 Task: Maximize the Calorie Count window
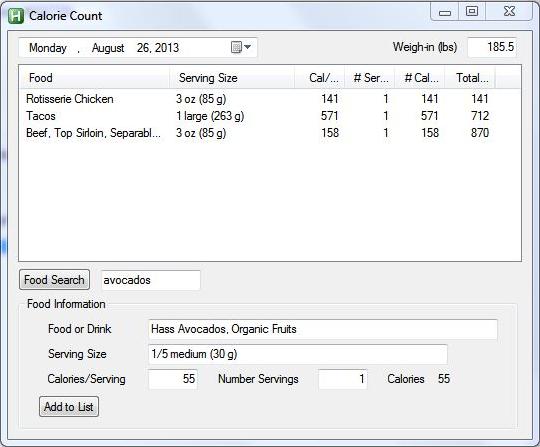[x=472, y=11]
